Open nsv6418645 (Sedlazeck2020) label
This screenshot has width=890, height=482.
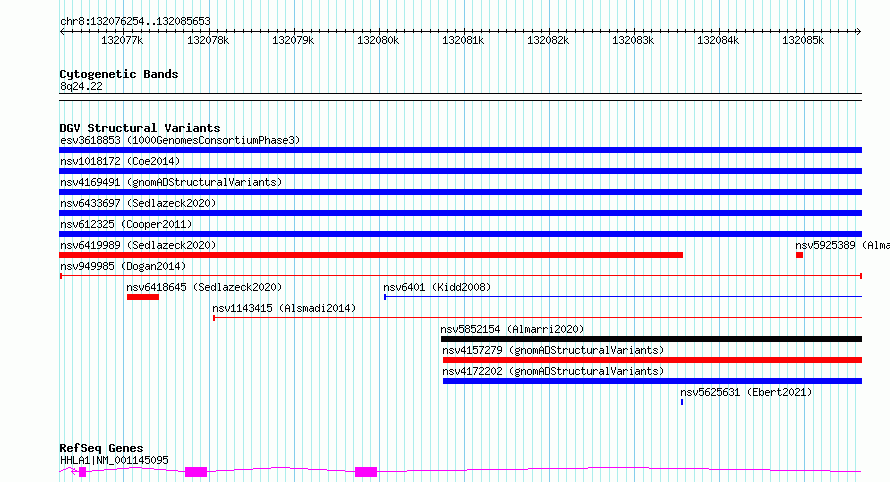click(x=204, y=287)
